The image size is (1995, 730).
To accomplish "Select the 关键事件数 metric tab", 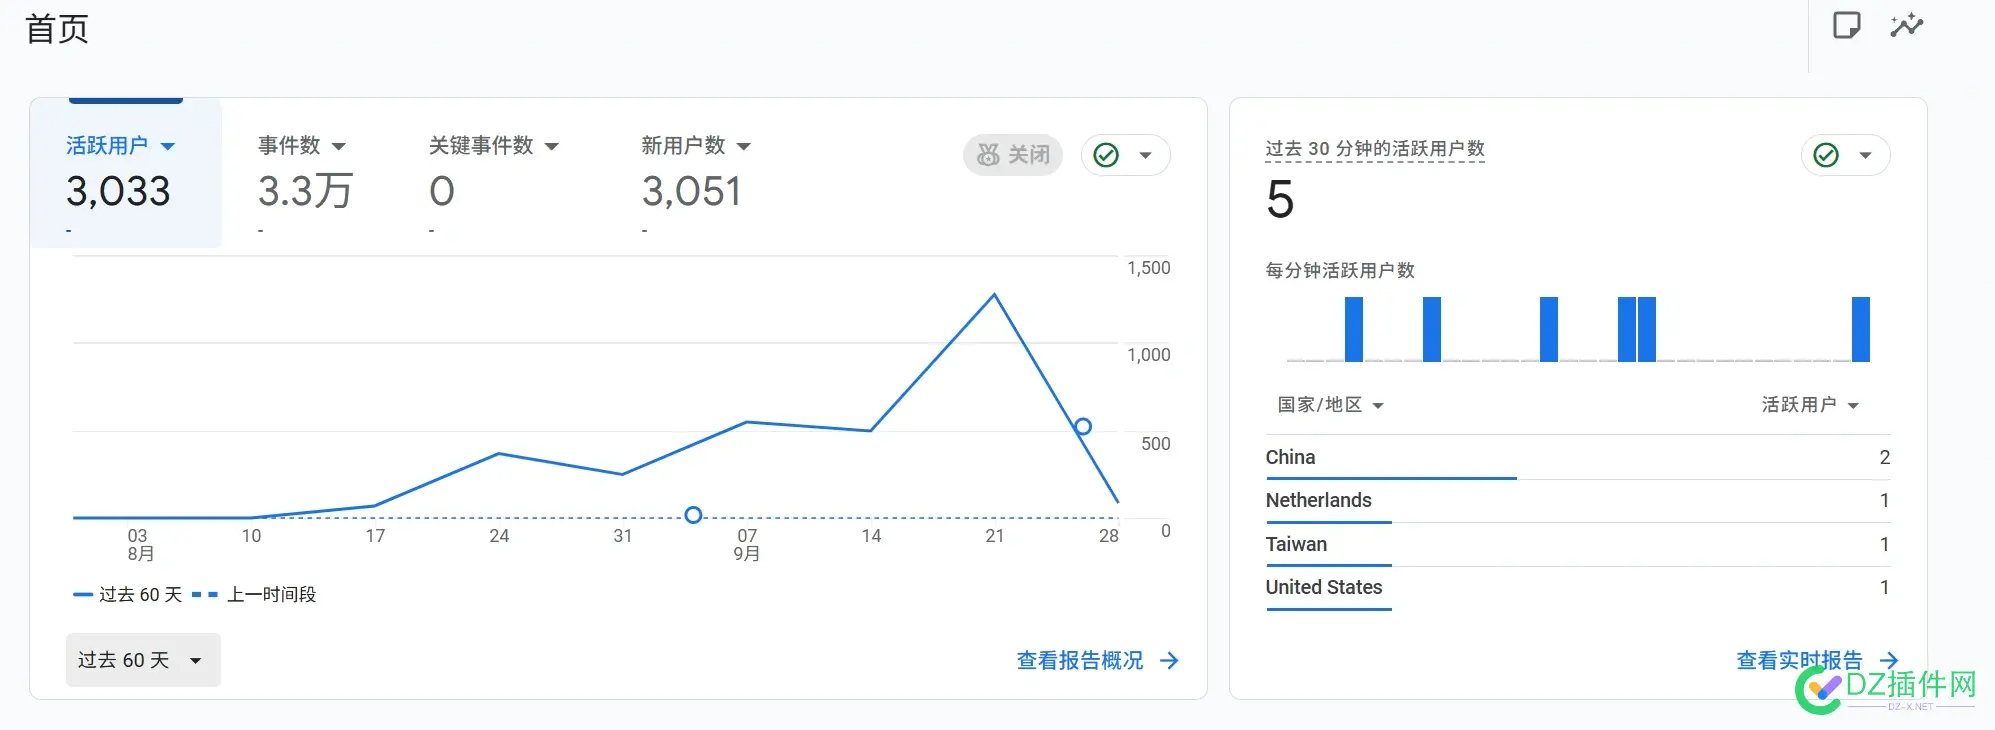I will pyautogui.click(x=494, y=173).
